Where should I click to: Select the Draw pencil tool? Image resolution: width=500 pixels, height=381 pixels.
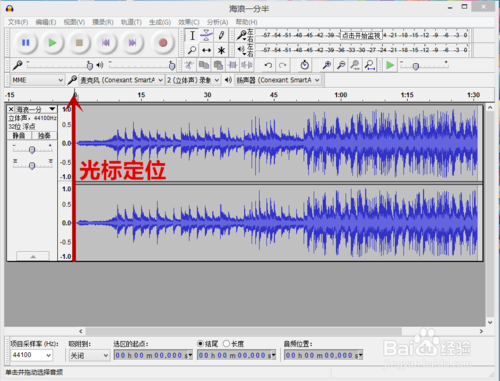(221, 35)
